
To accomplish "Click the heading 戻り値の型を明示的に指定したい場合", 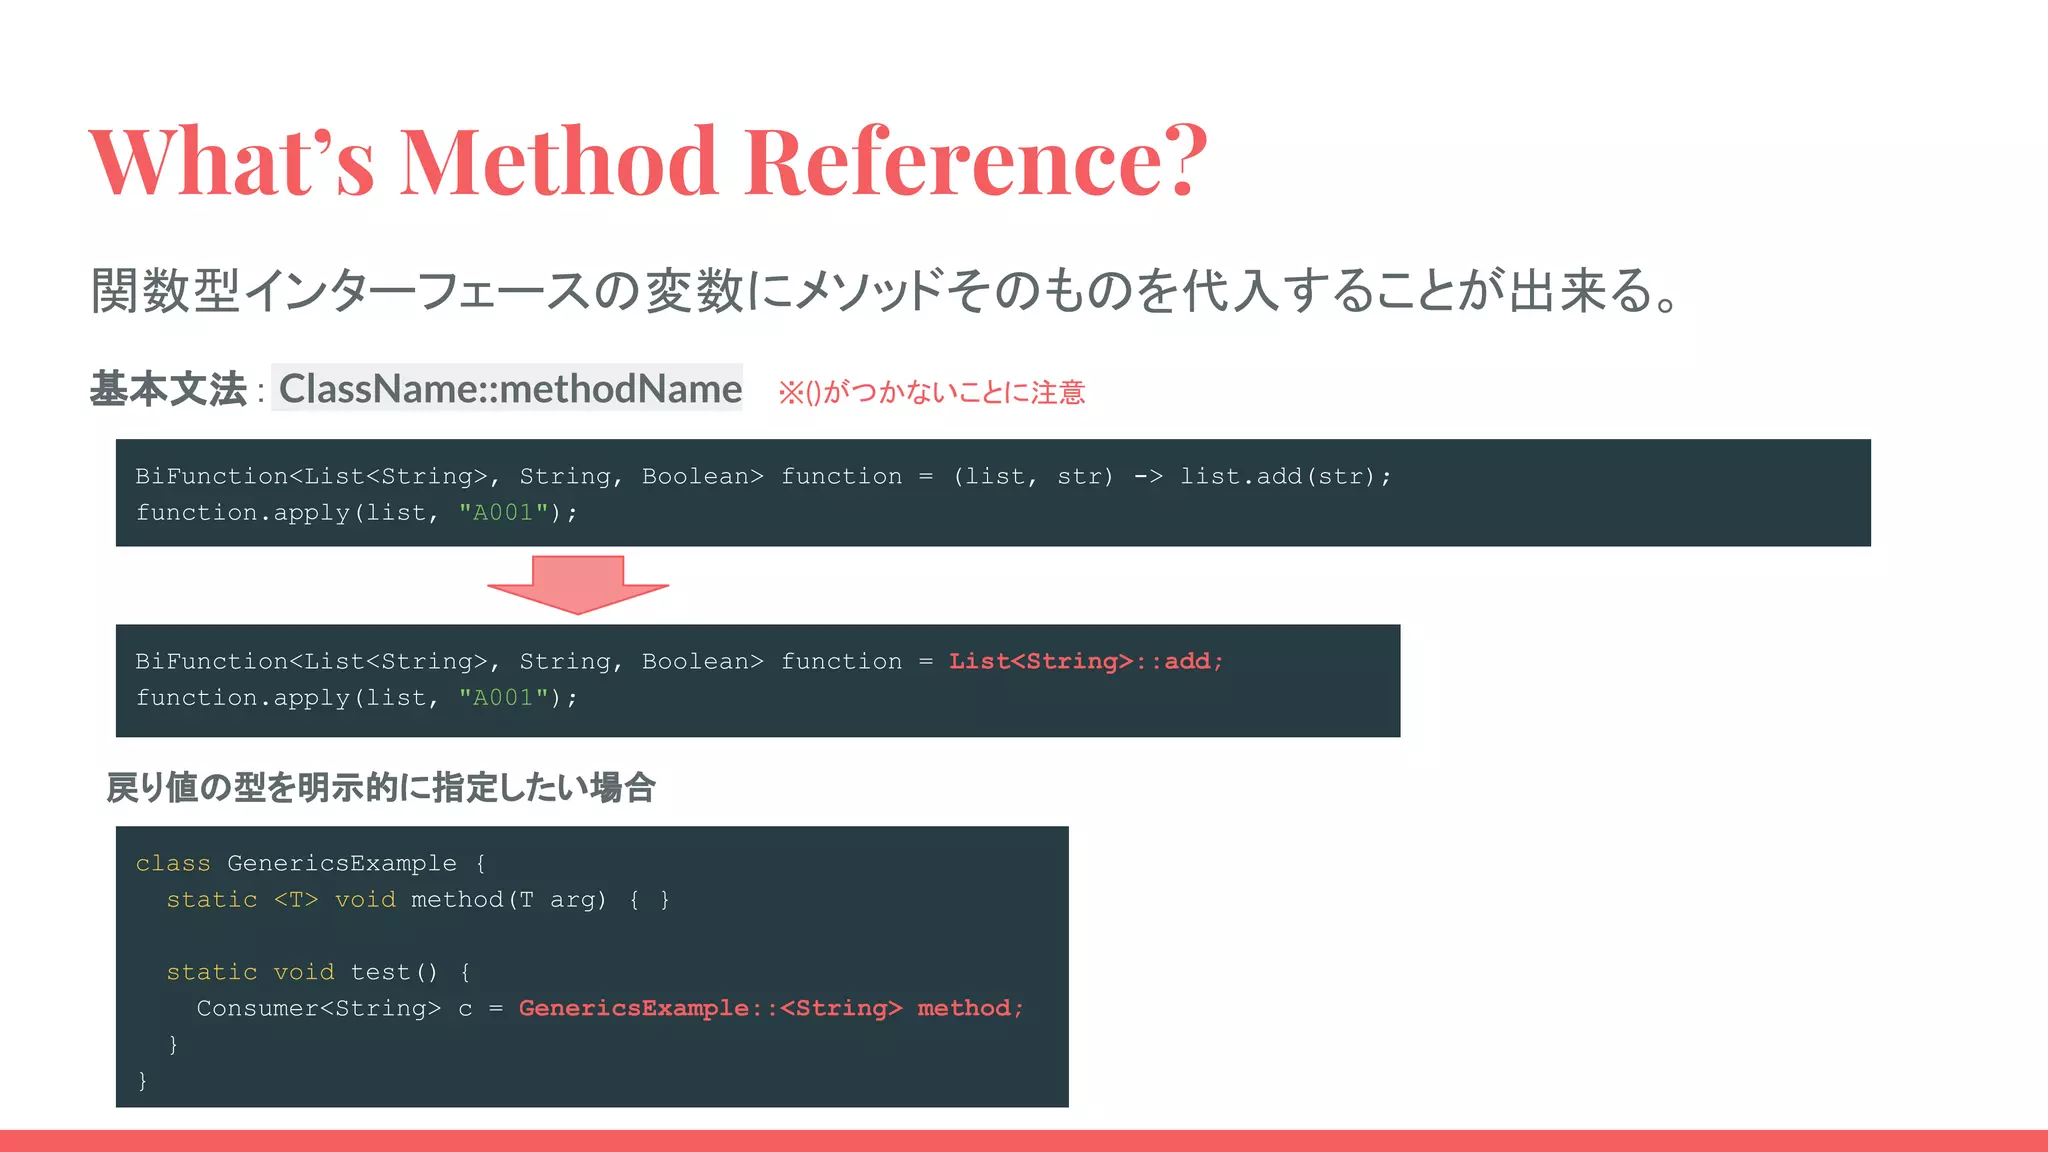I will (380, 788).
